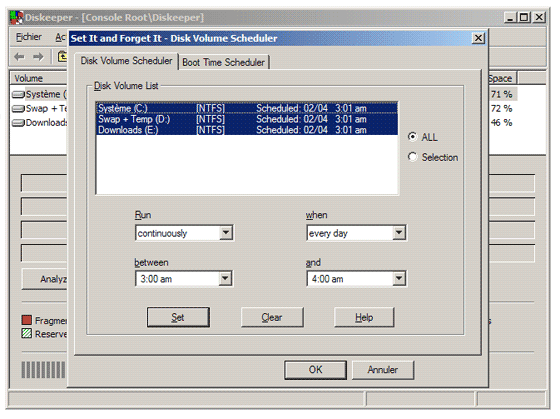560x419 pixels.
Task: Click the folder-up toolbar icon
Action: (62, 56)
